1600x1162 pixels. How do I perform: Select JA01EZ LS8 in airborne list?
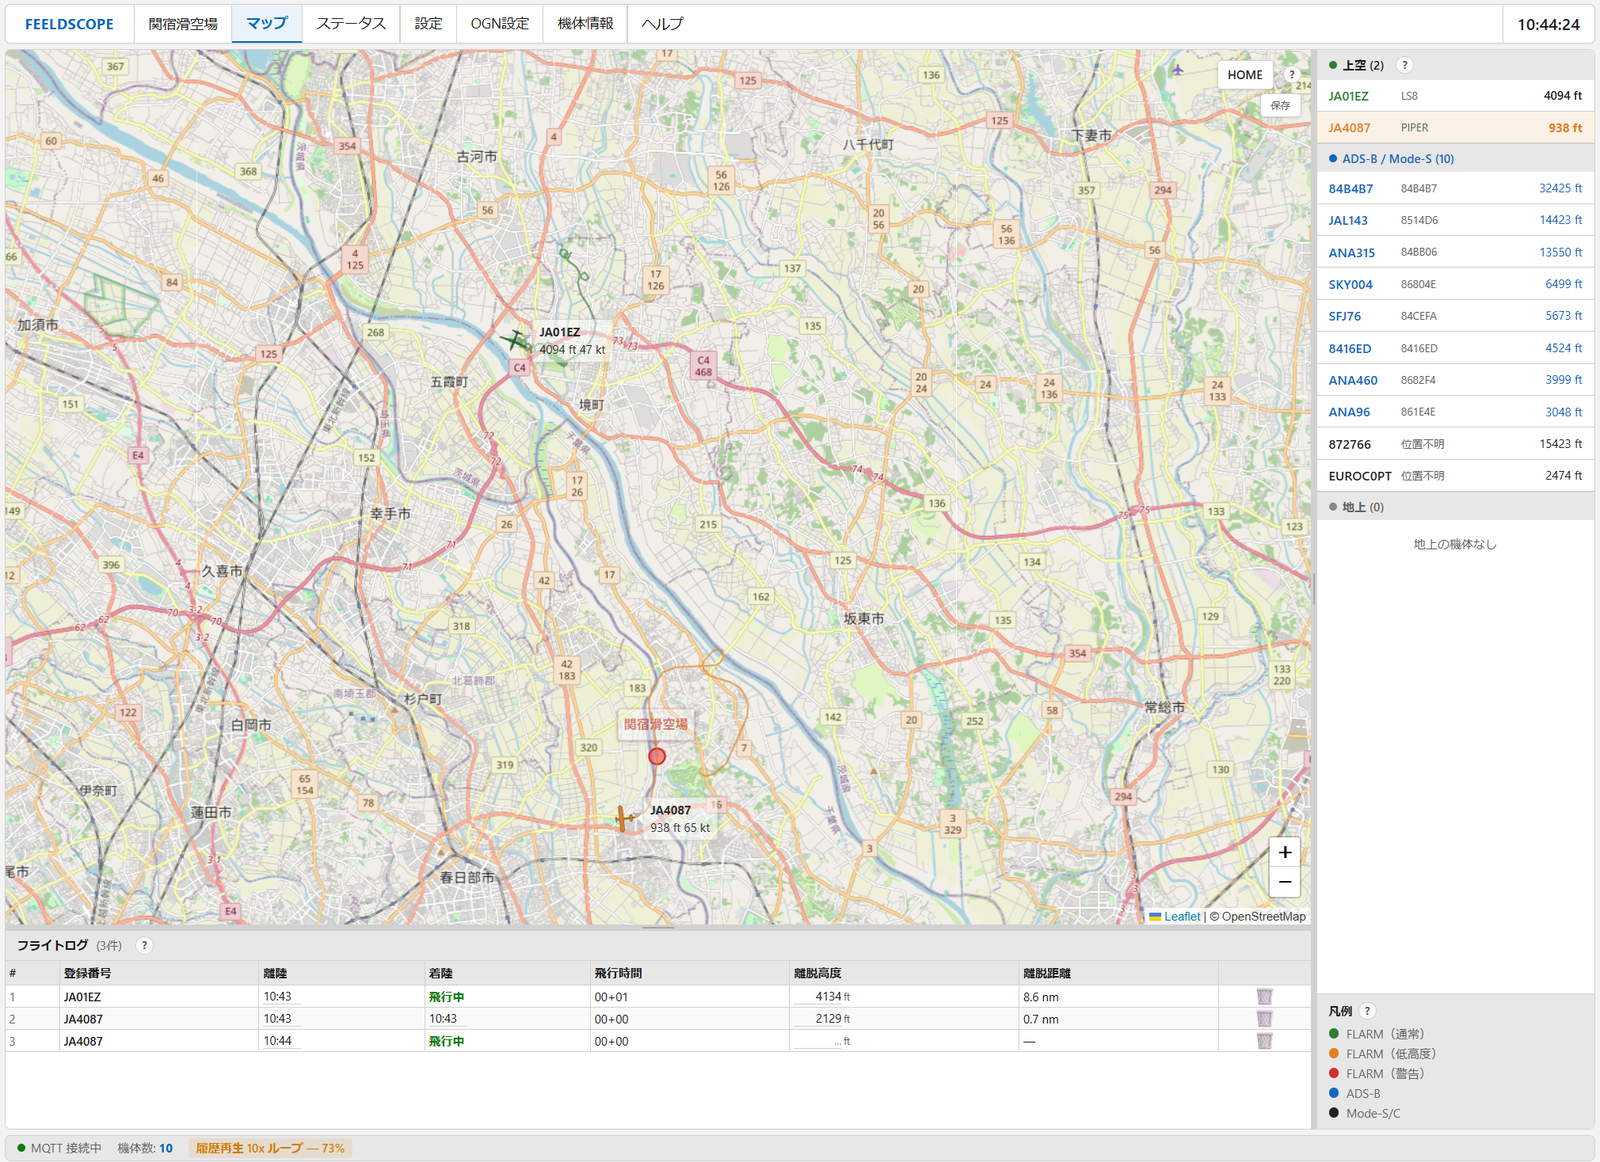[1455, 96]
